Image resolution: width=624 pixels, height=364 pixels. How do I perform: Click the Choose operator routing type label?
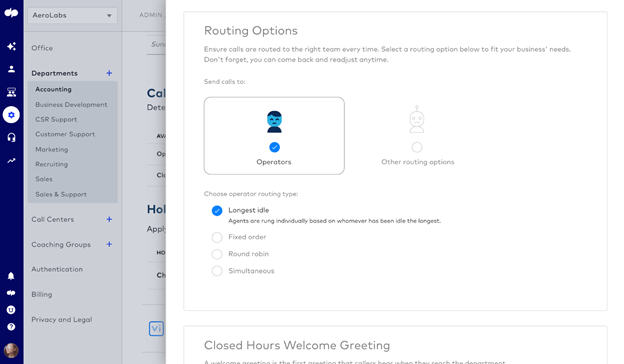(x=251, y=194)
